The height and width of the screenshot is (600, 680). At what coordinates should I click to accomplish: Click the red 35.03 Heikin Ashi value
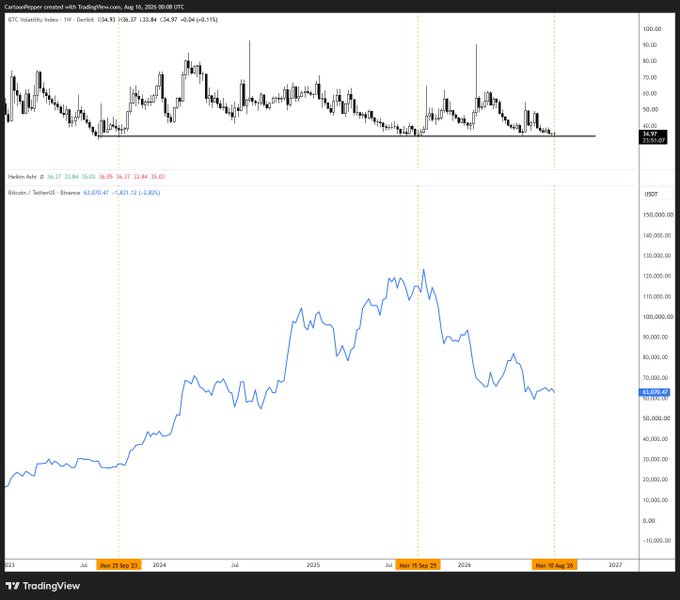157,177
